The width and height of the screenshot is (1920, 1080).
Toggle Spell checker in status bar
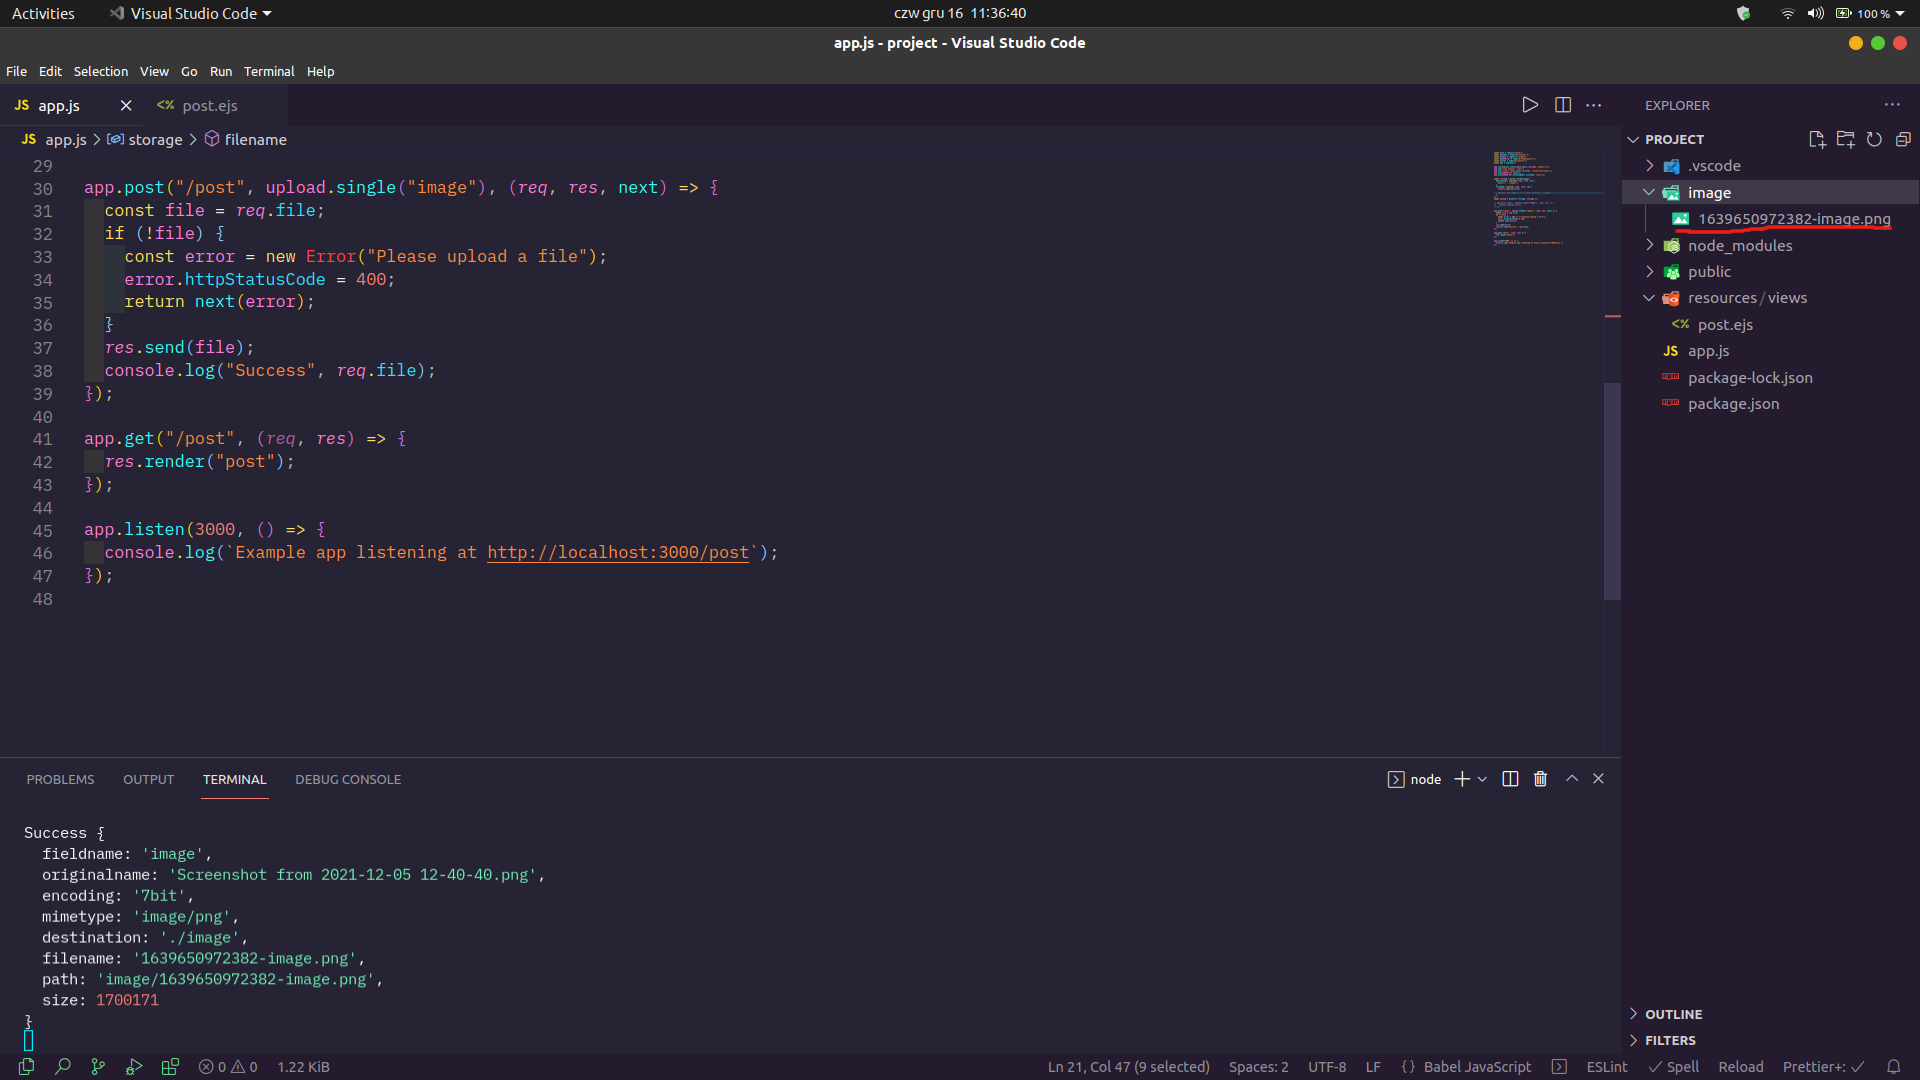click(1674, 1067)
